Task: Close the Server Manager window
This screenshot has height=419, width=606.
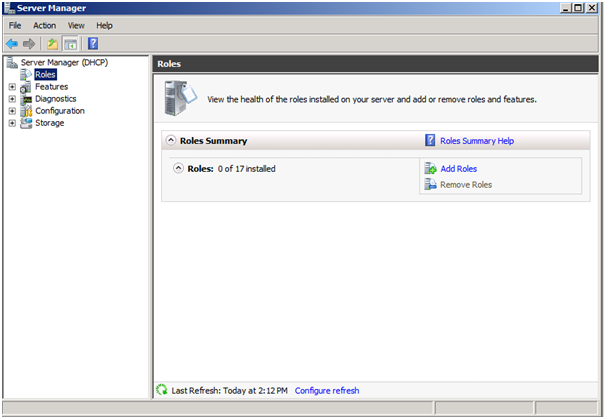Action: (592, 8)
